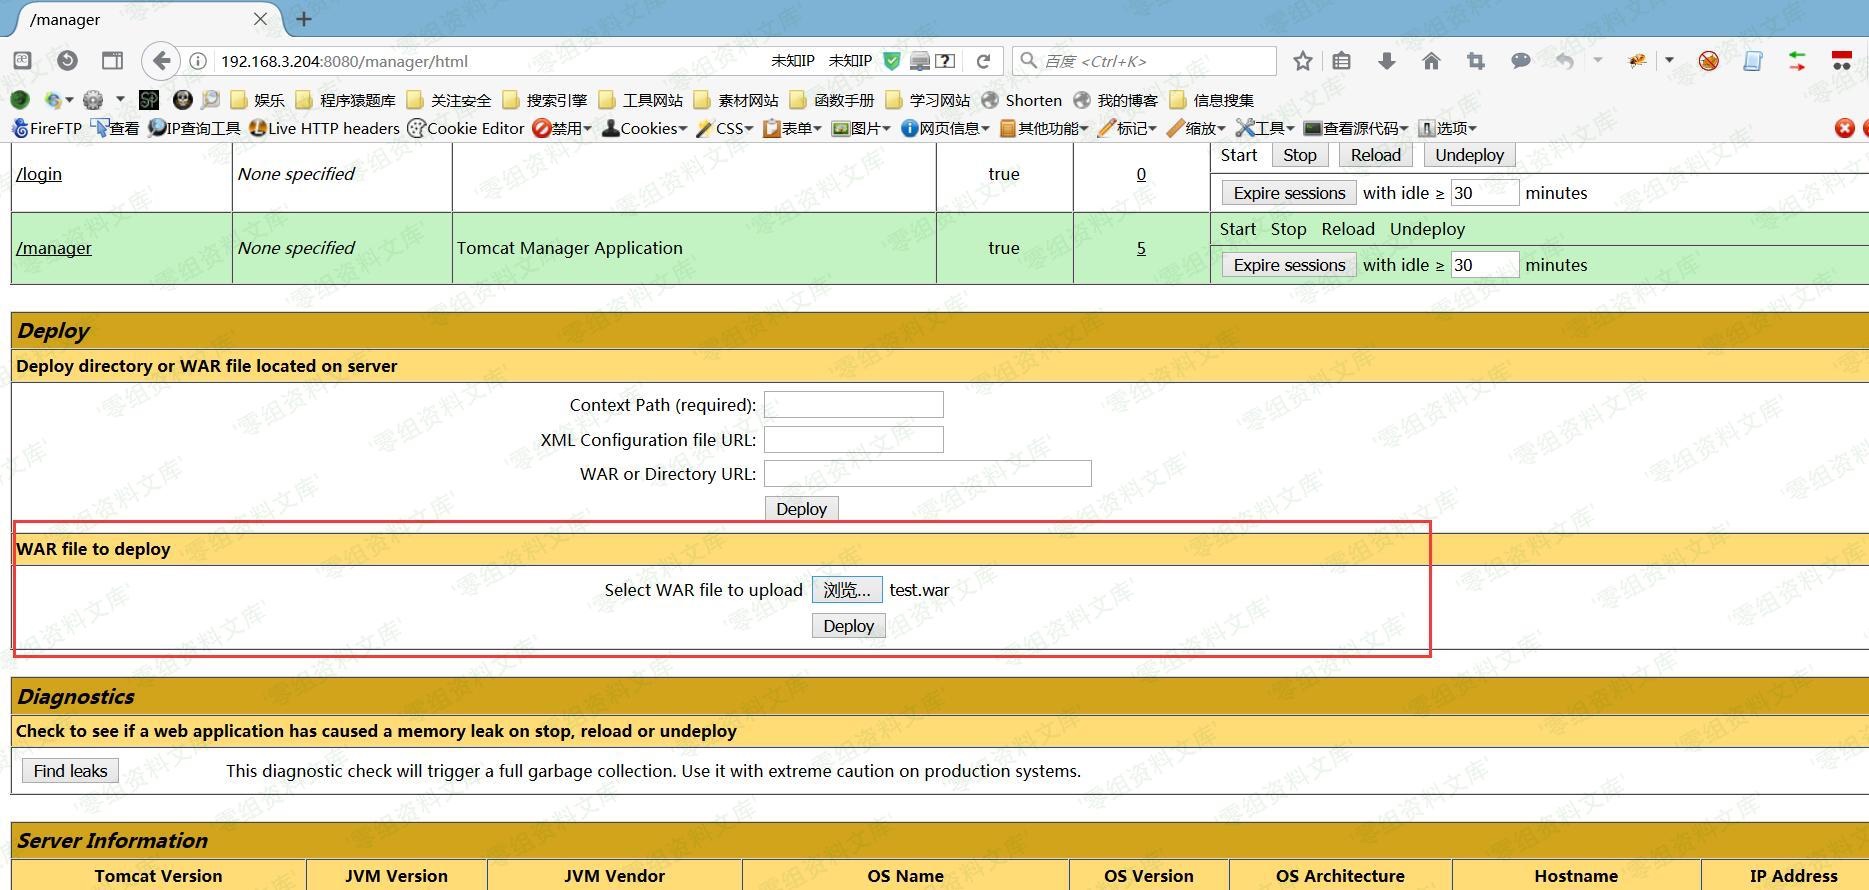Image resolution: width=1869 pixels, height=890 pixels.
Task: Click the Firebug bug icon
Action: point(1637,61)
